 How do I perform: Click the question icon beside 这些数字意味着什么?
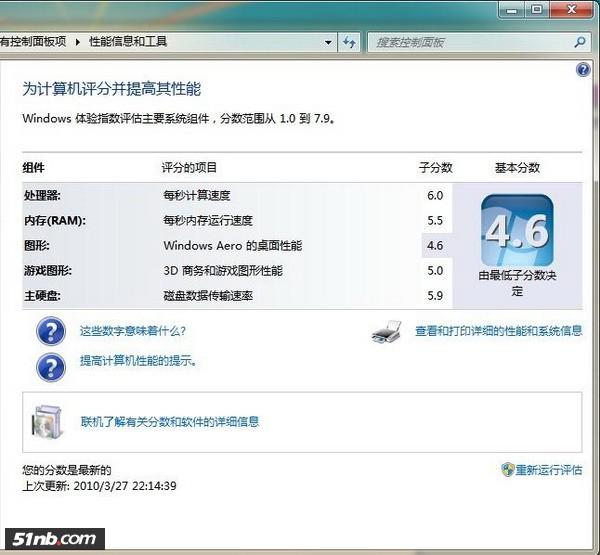coord(50,331)
